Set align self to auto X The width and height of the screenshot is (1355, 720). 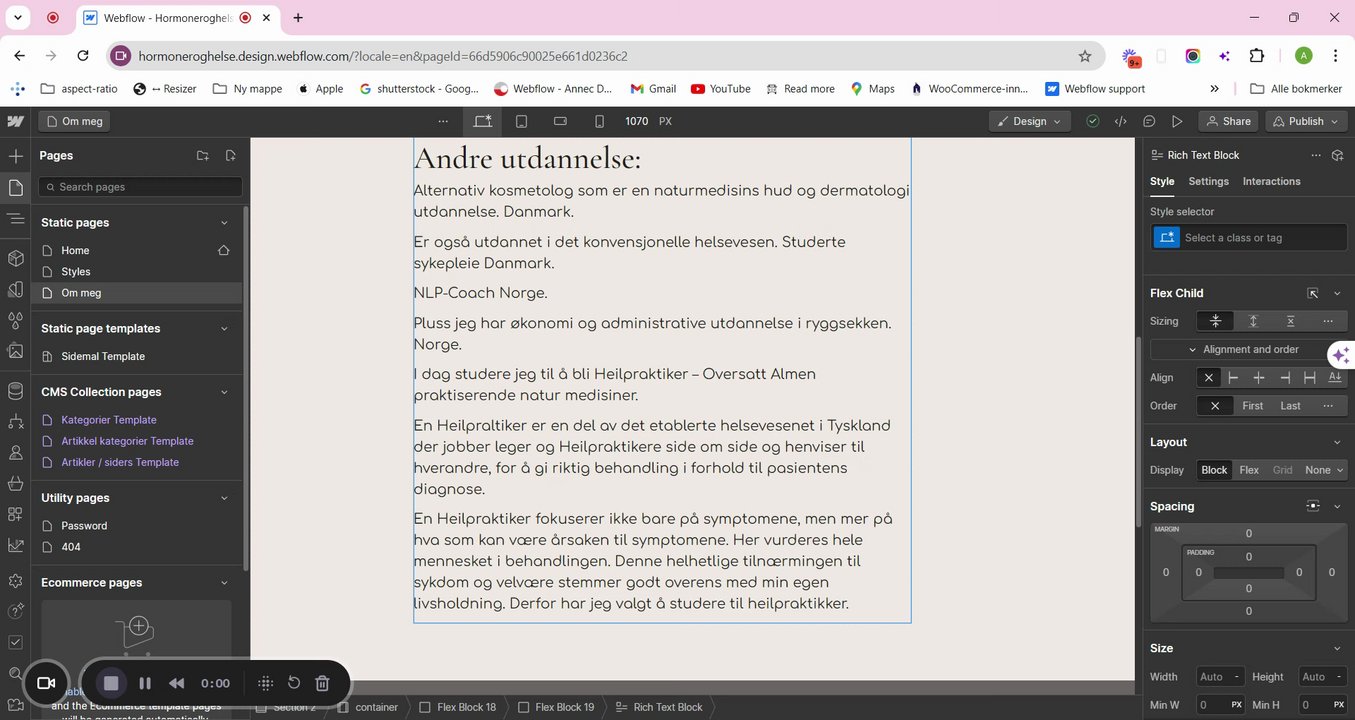point(1209,377)
